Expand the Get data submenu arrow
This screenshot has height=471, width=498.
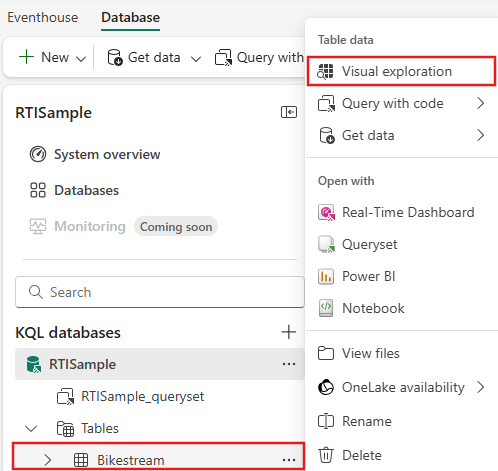(480, 135)
